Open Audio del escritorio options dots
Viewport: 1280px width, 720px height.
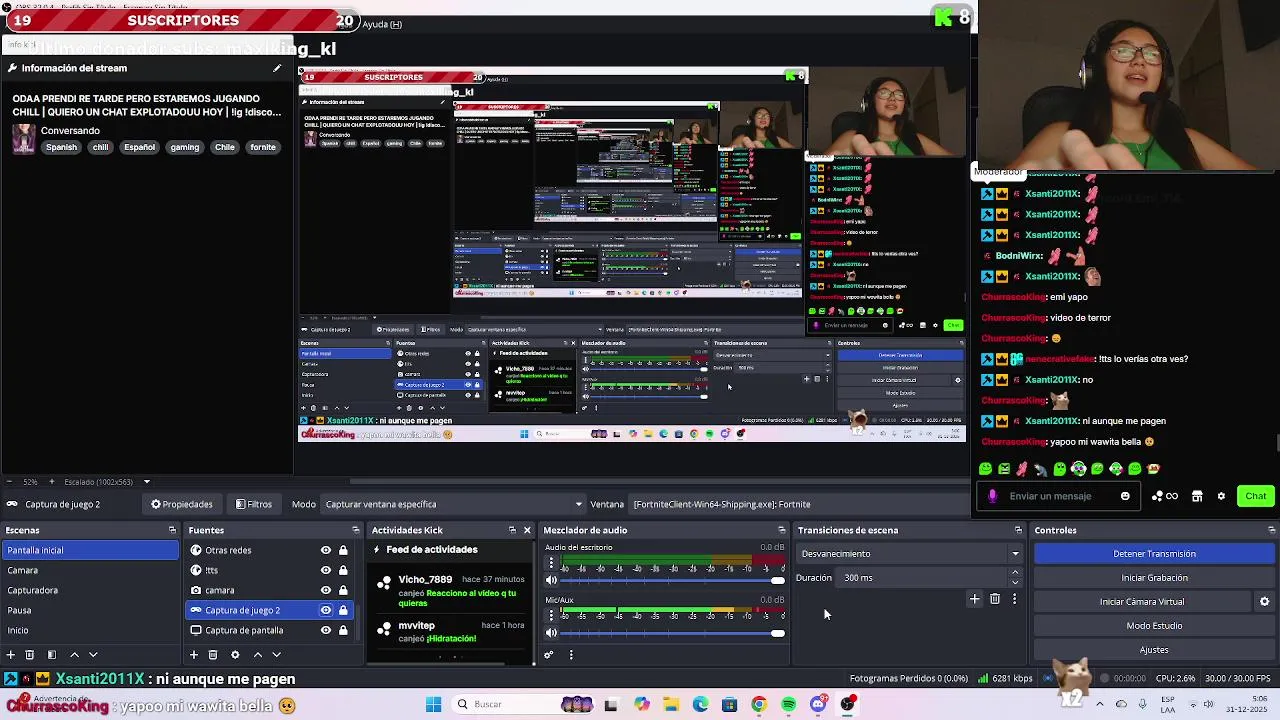click(551, 564)
